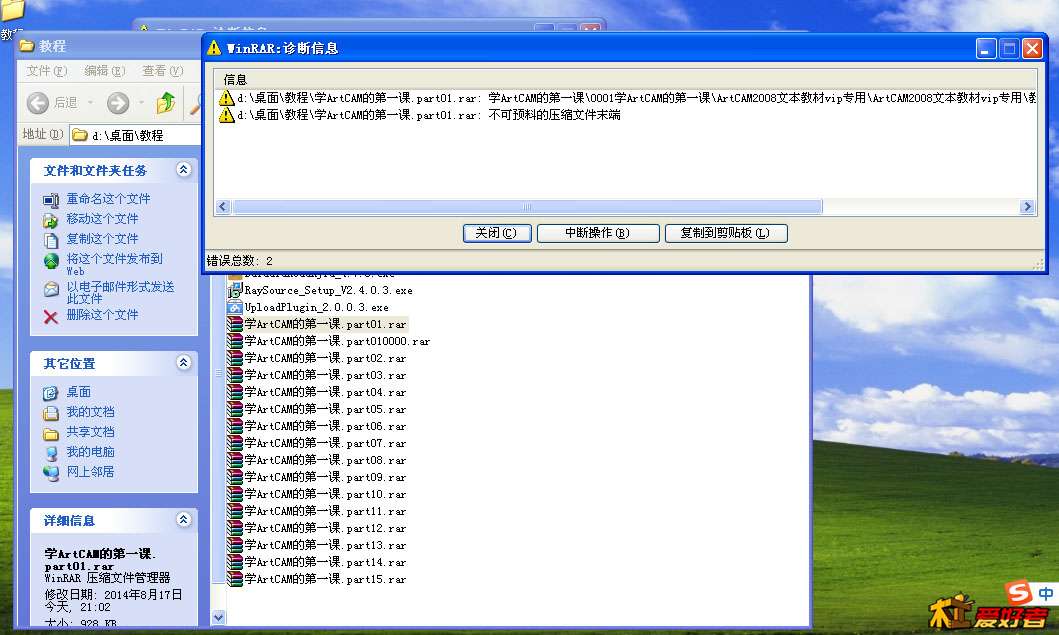The width and height of the screenshot is (1059, 635).
Task: Click the 中断操作(B) button
Action: coord(598,233)
